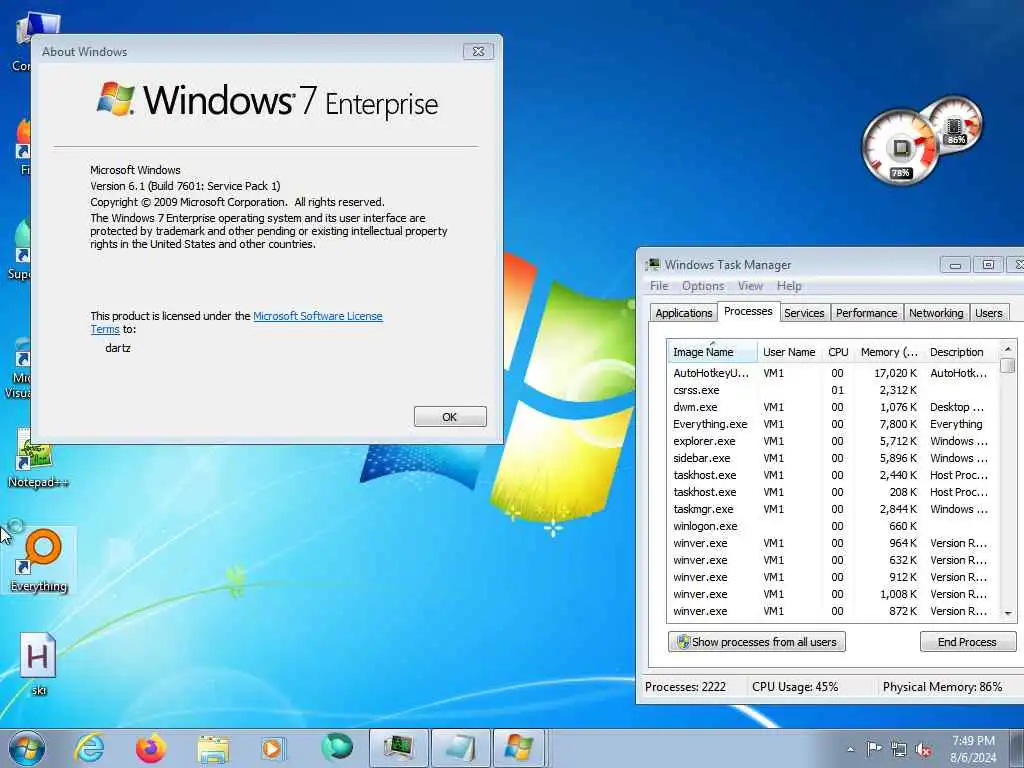This screenshot has height=768, width=1024.
Task: Select the H file desktop icon
Action: [38, 664]
